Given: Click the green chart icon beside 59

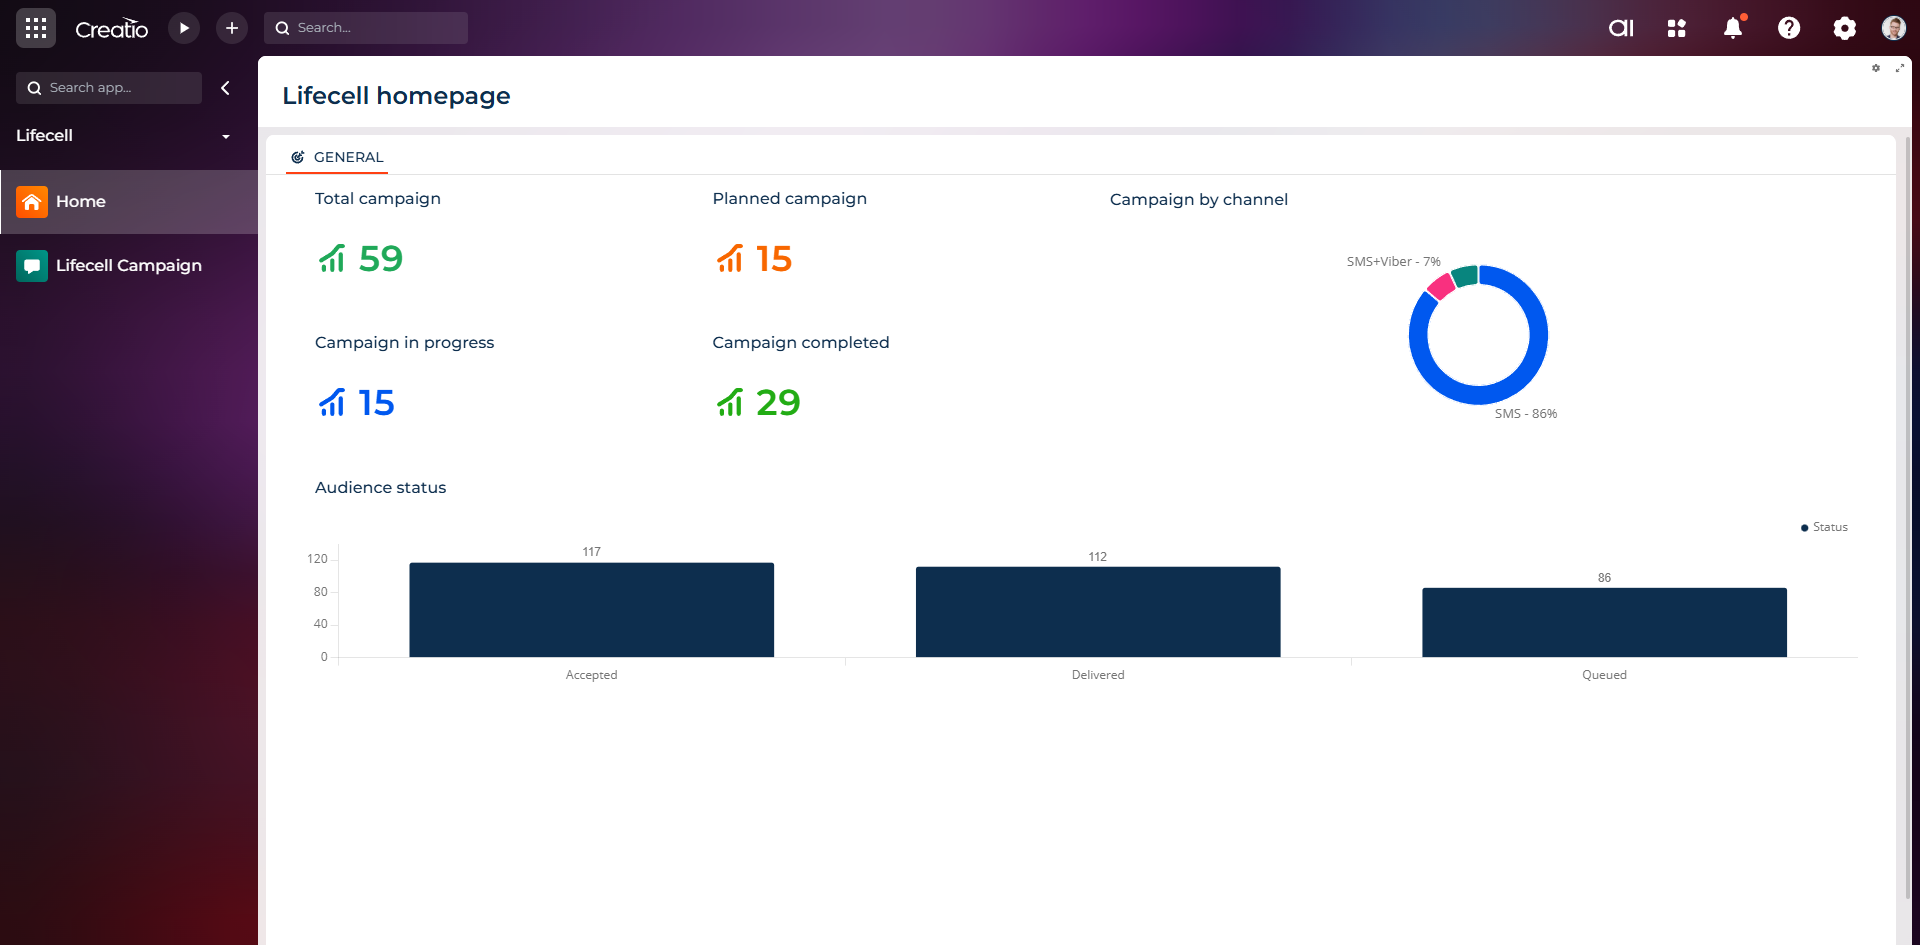Looking at the screenshot, I should 332,259.
